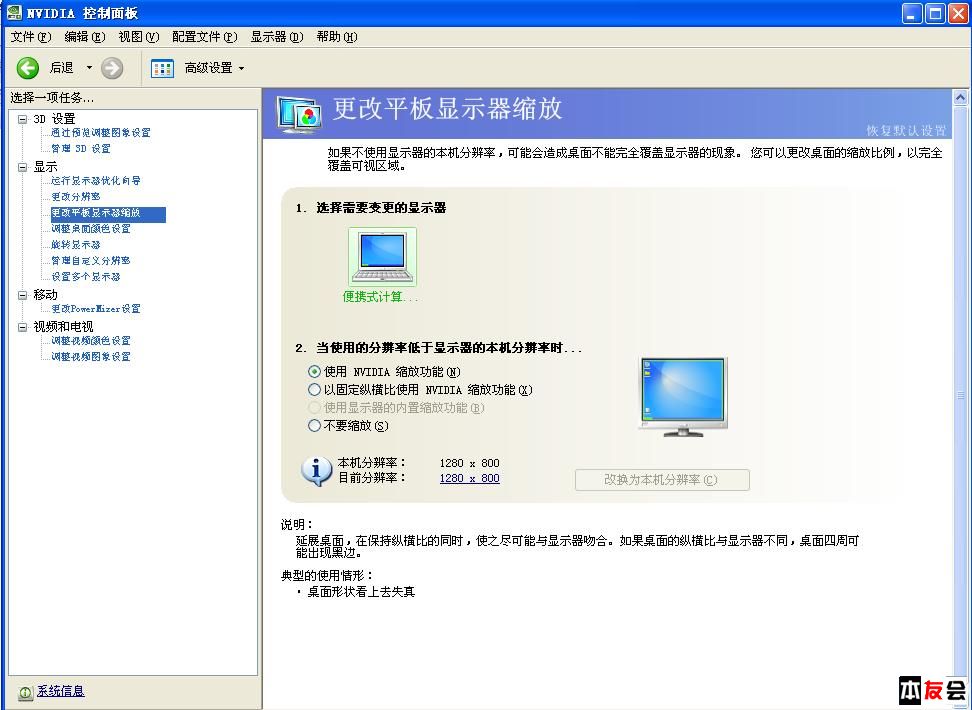Open the 高级设置 dropdown arrow
972x710 pixels.
[241, 68]
